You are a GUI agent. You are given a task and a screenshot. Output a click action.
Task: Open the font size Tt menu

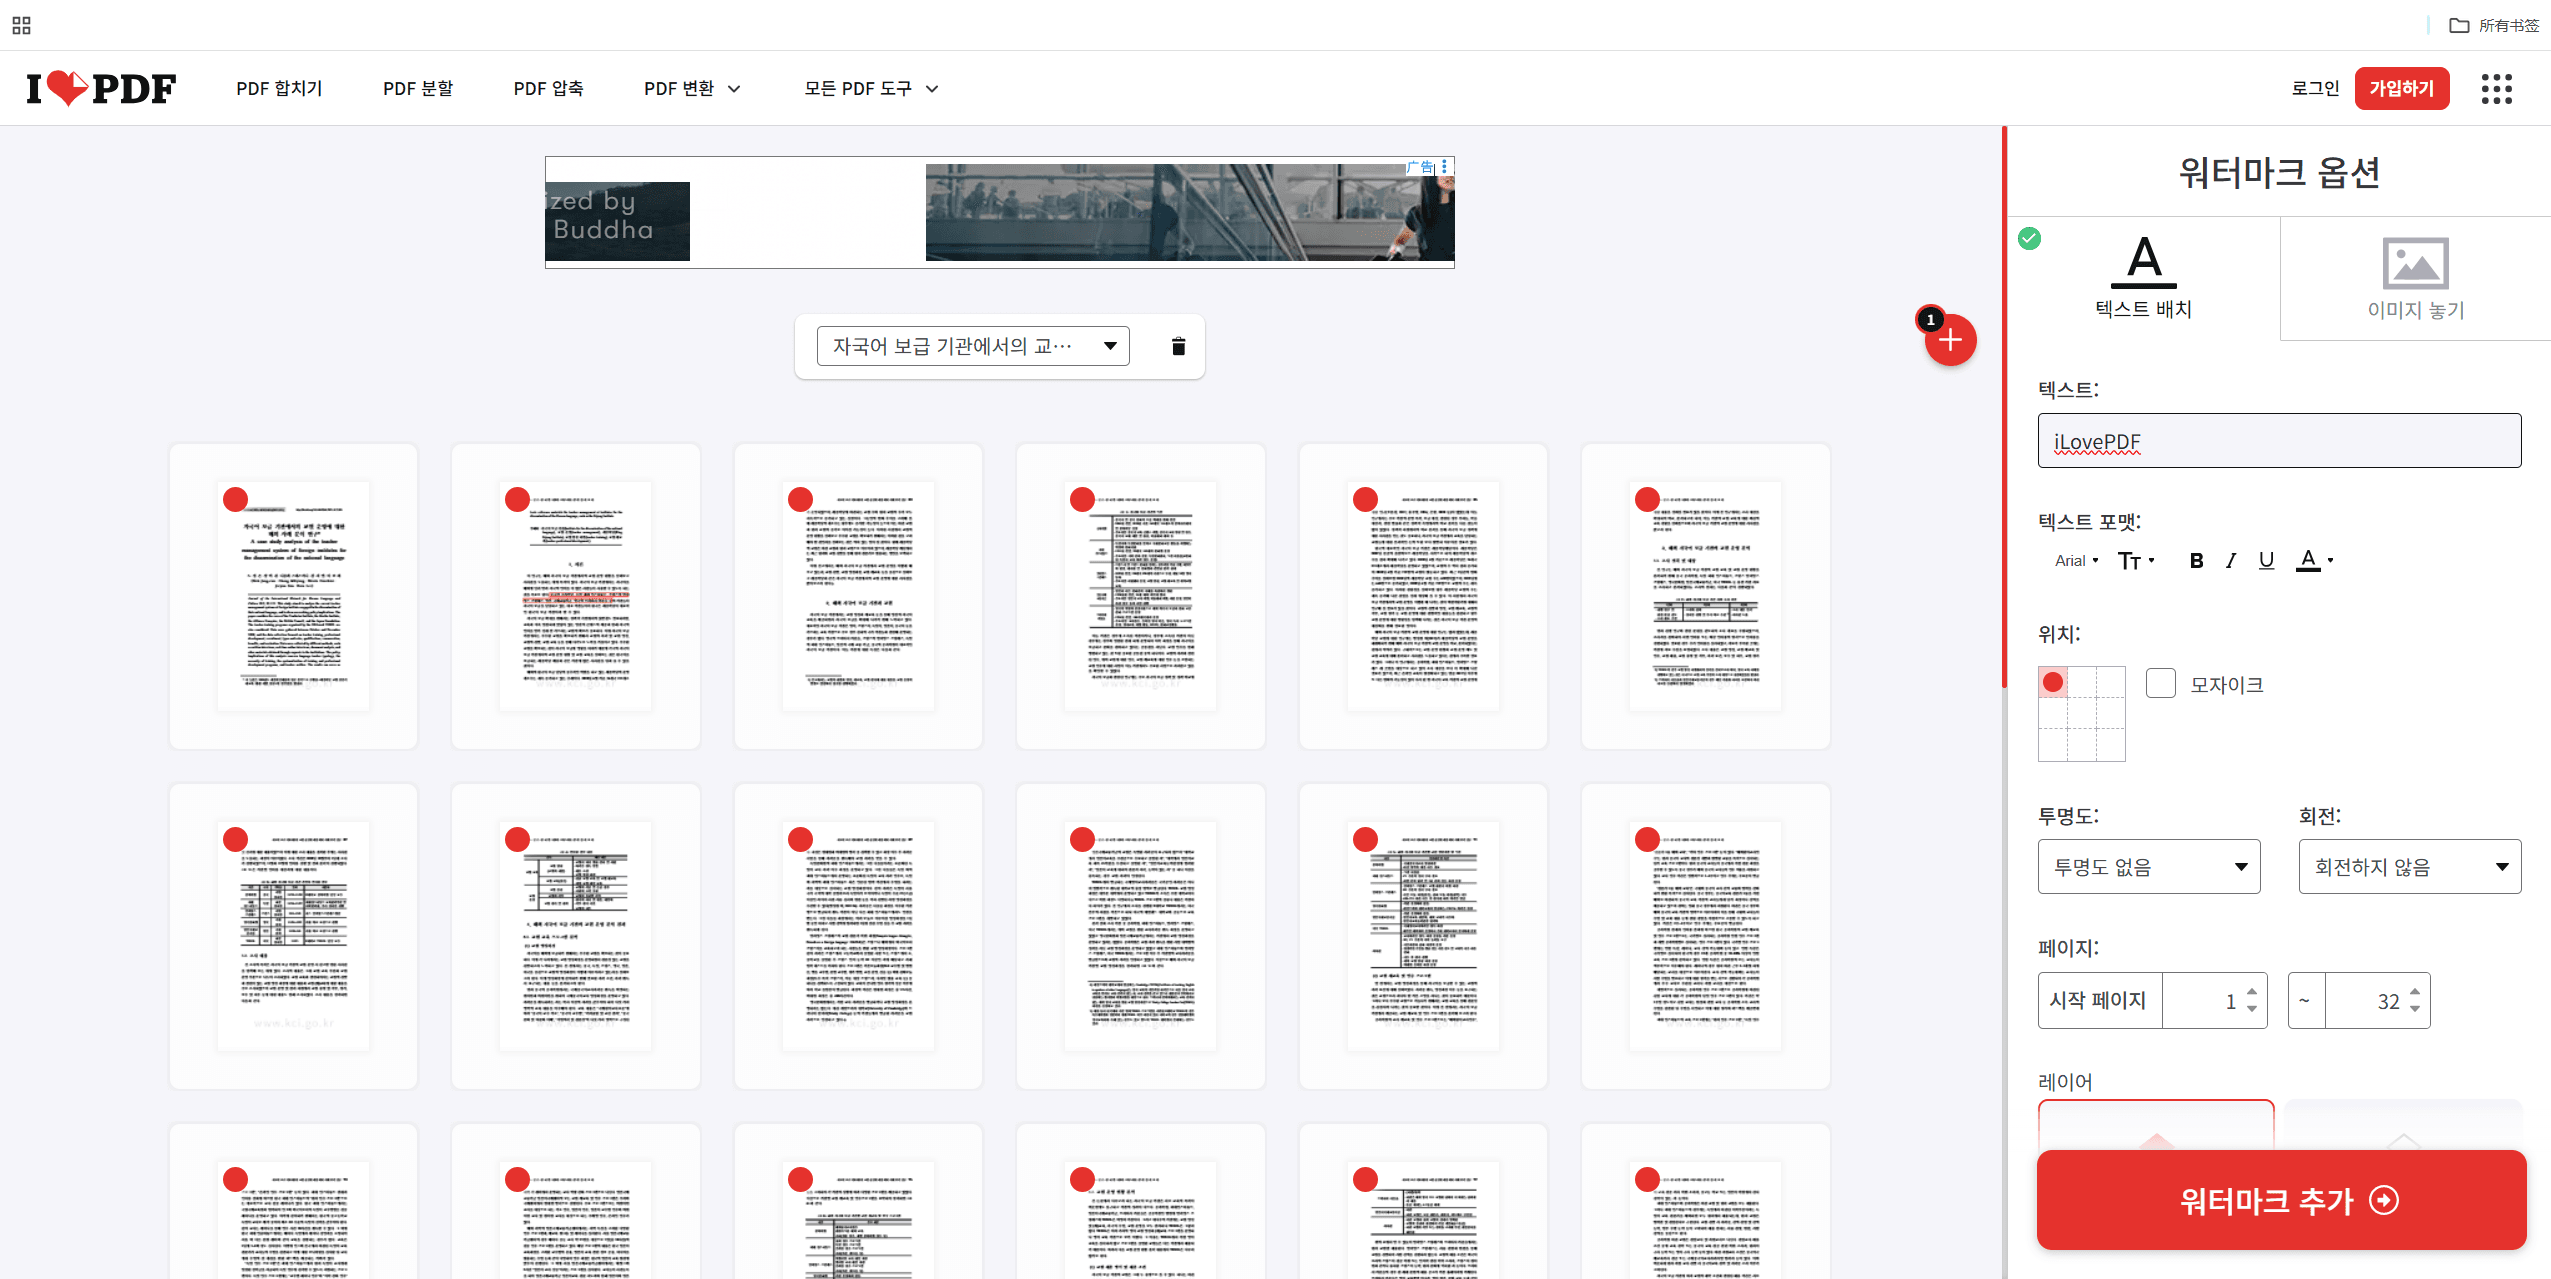click(x=2136, y=560)
